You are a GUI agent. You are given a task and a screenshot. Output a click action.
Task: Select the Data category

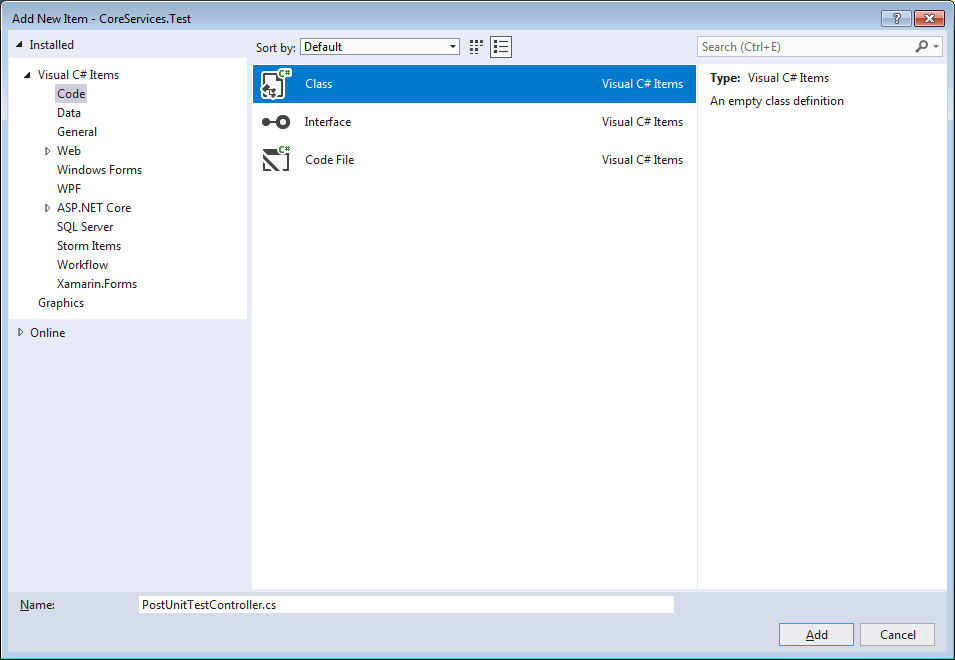(x=69, y=113)
